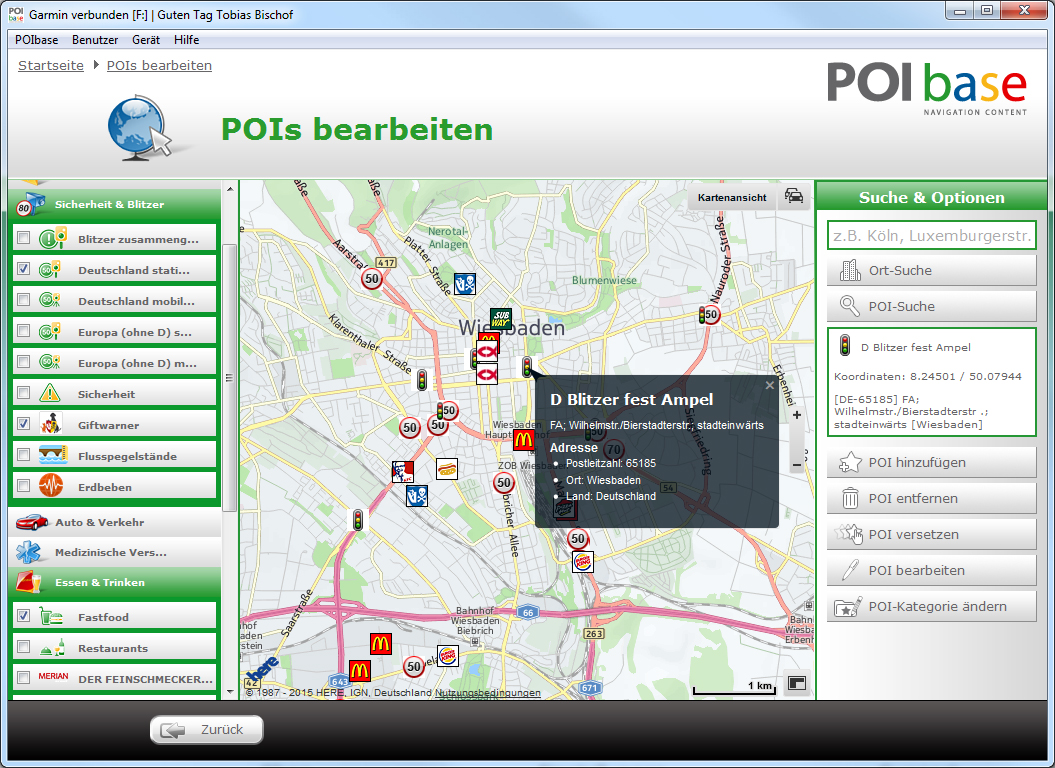
Task: Toggle the mini-map overview icon
Action: (796, 683)
